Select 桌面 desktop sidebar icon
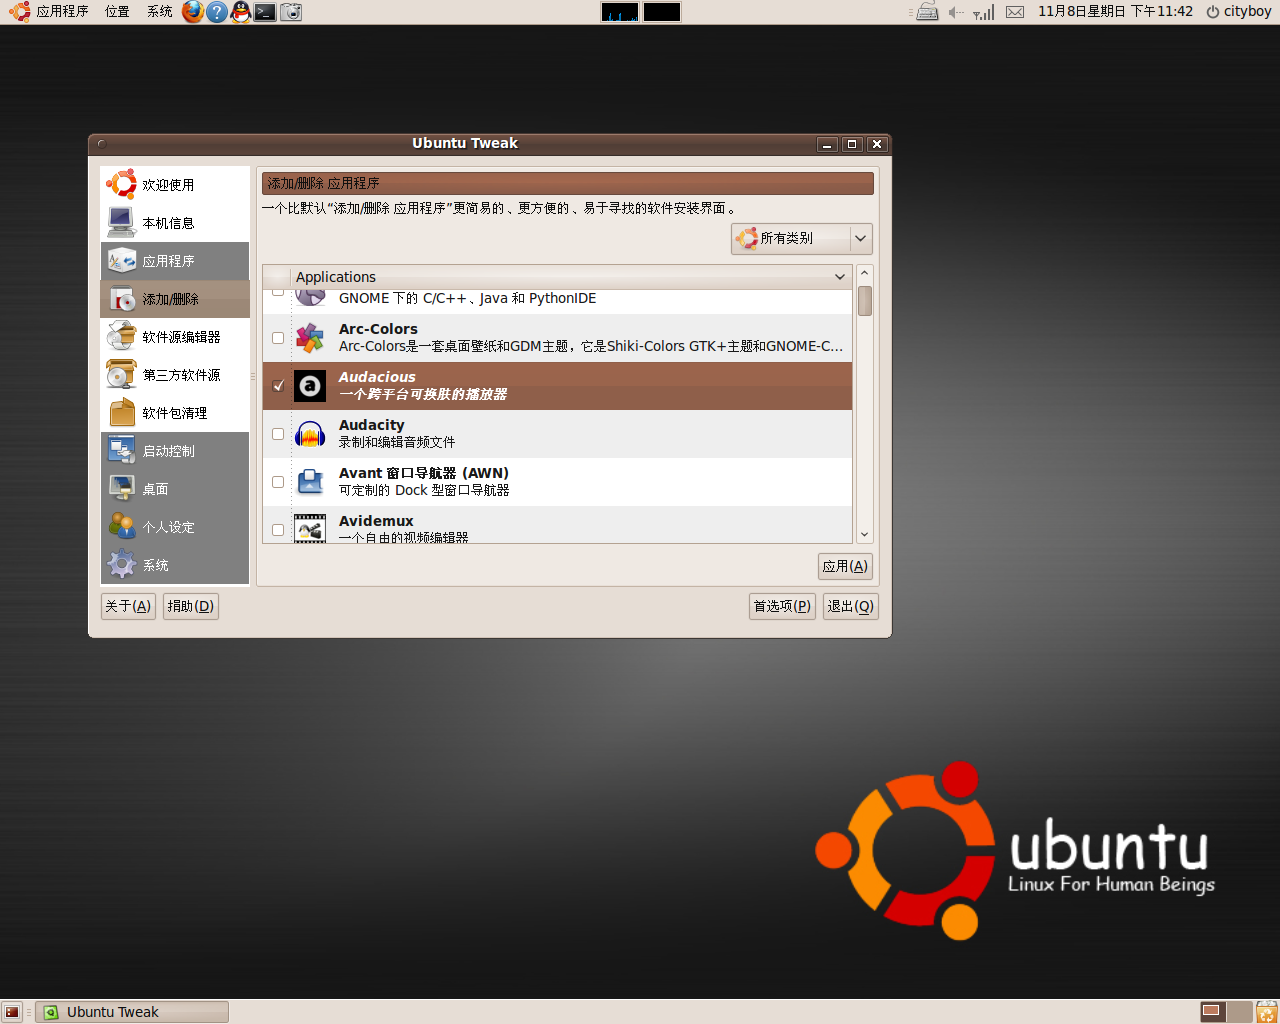 click(121, 489)
